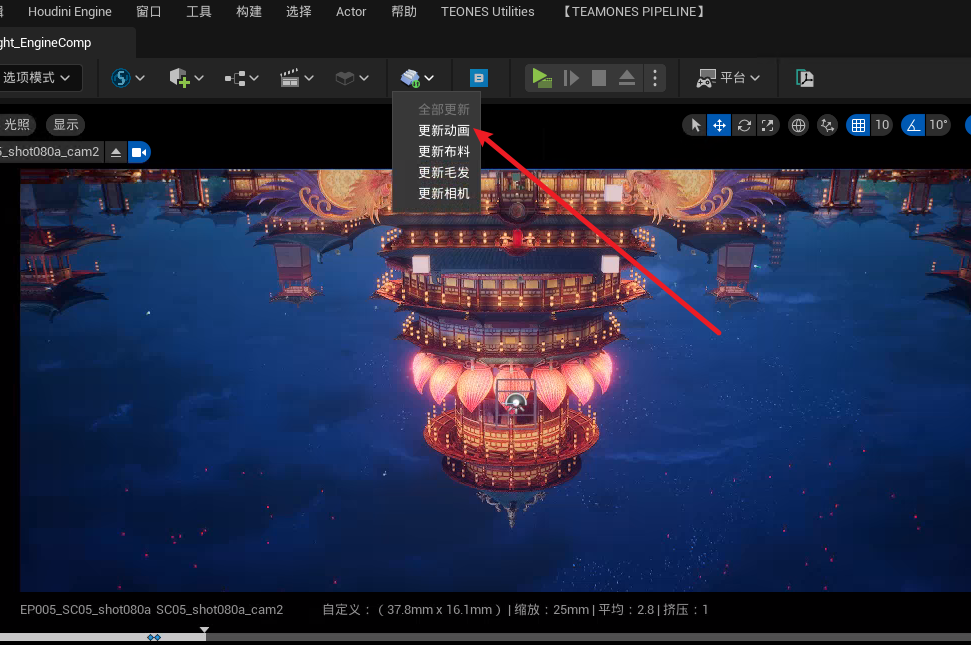
Task: Open the 帮助 menu
Action: tap(404, 12)
